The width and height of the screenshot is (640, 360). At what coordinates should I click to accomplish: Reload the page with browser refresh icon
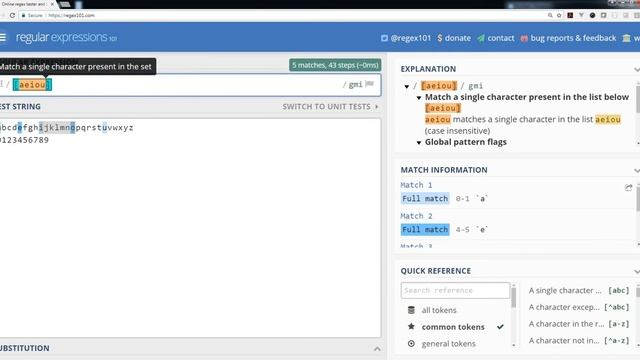coord(12,16)
